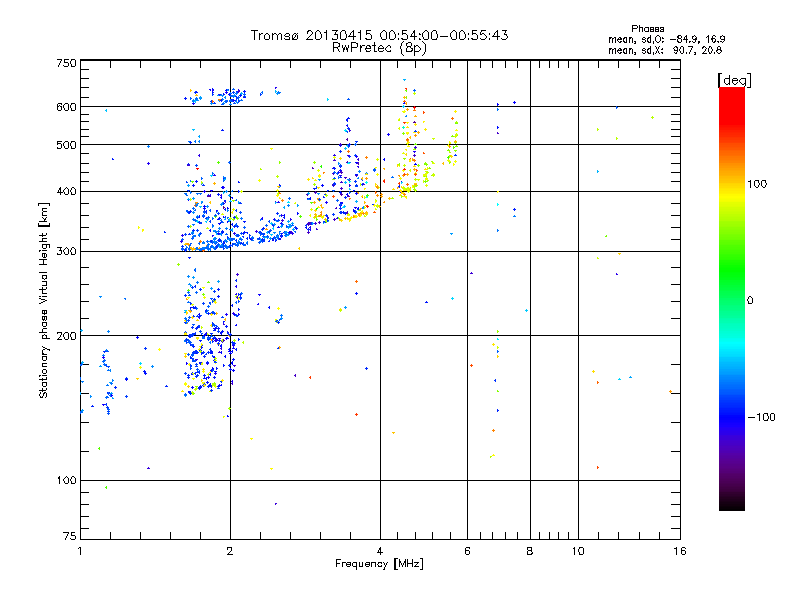This screenshot has width=800, height=600.
Task: Click the Stationary phase Virtual Height axis label
Action: (43, 300)
